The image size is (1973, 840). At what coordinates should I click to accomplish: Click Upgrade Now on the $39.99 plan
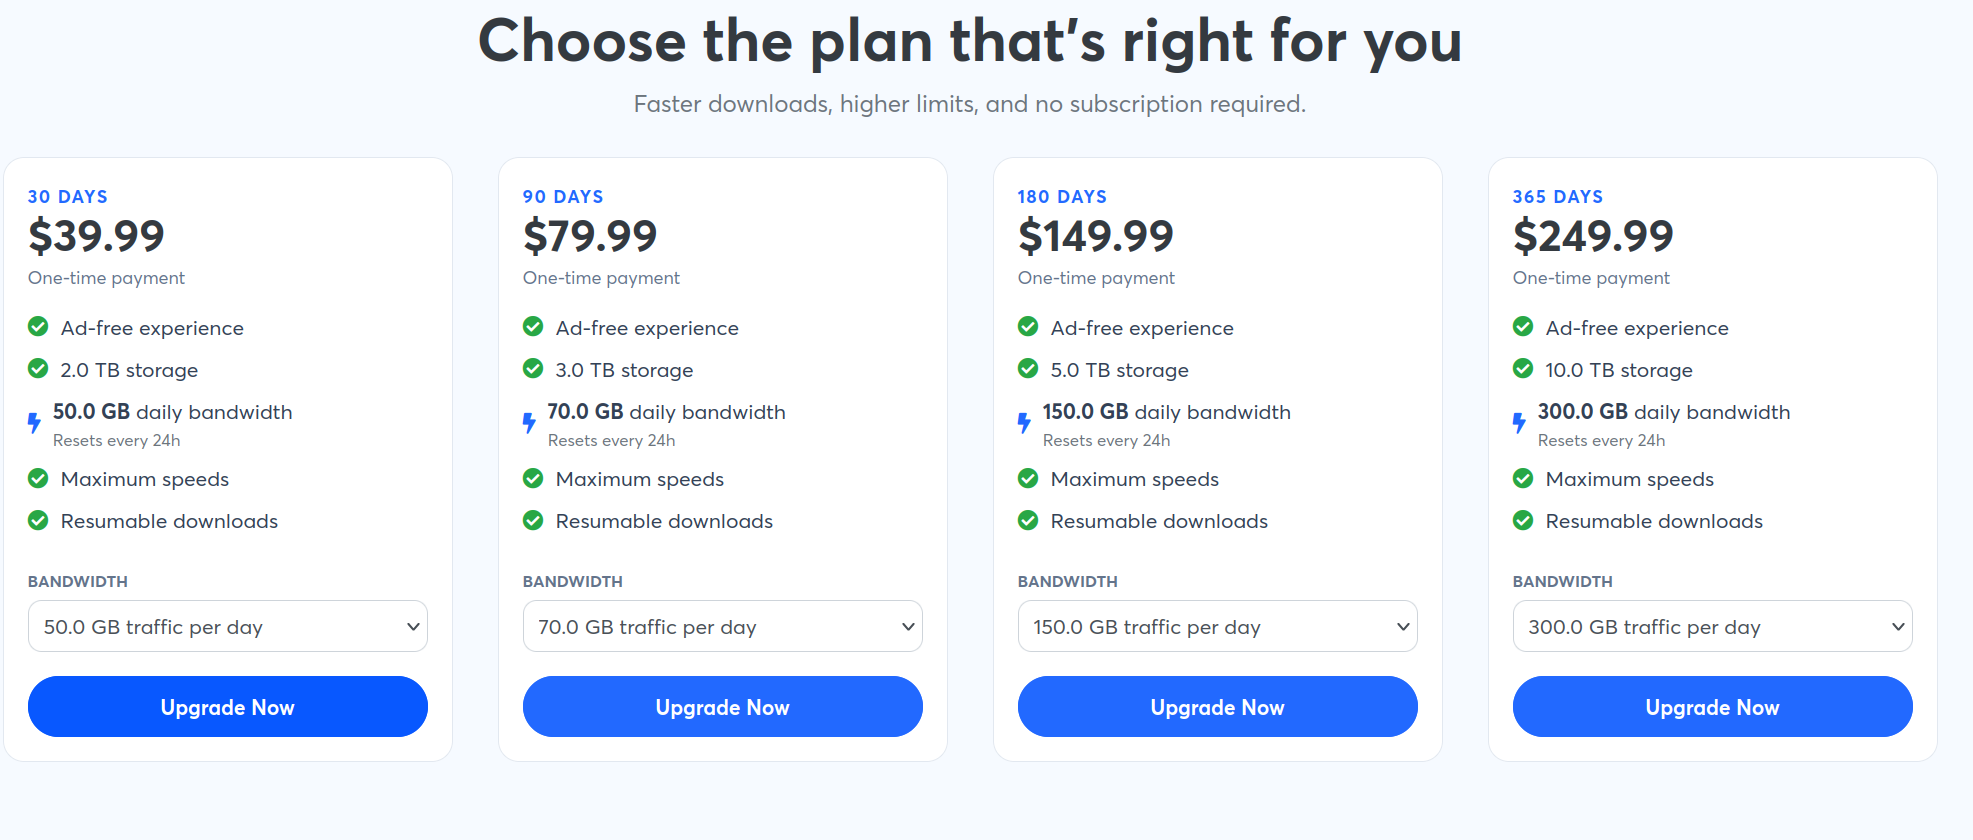(x=227, y=707)
